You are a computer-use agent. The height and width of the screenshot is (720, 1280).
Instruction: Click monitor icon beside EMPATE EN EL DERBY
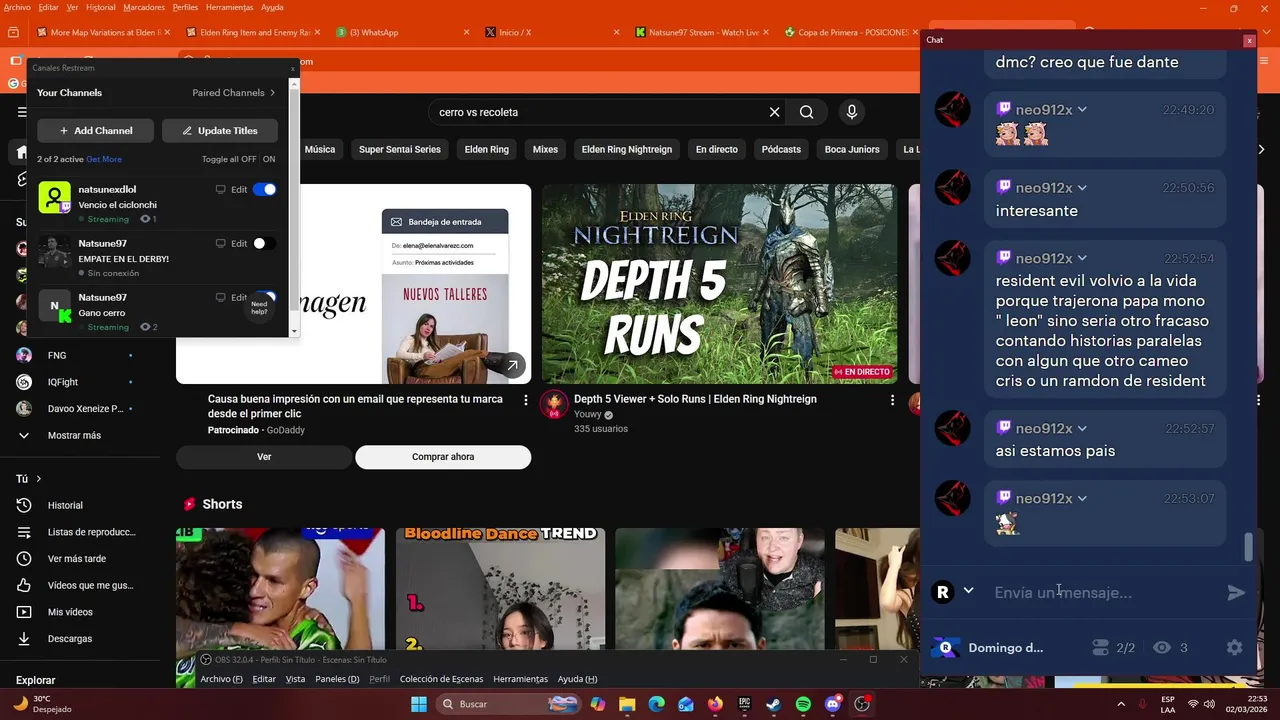click(x=221, y=243)
